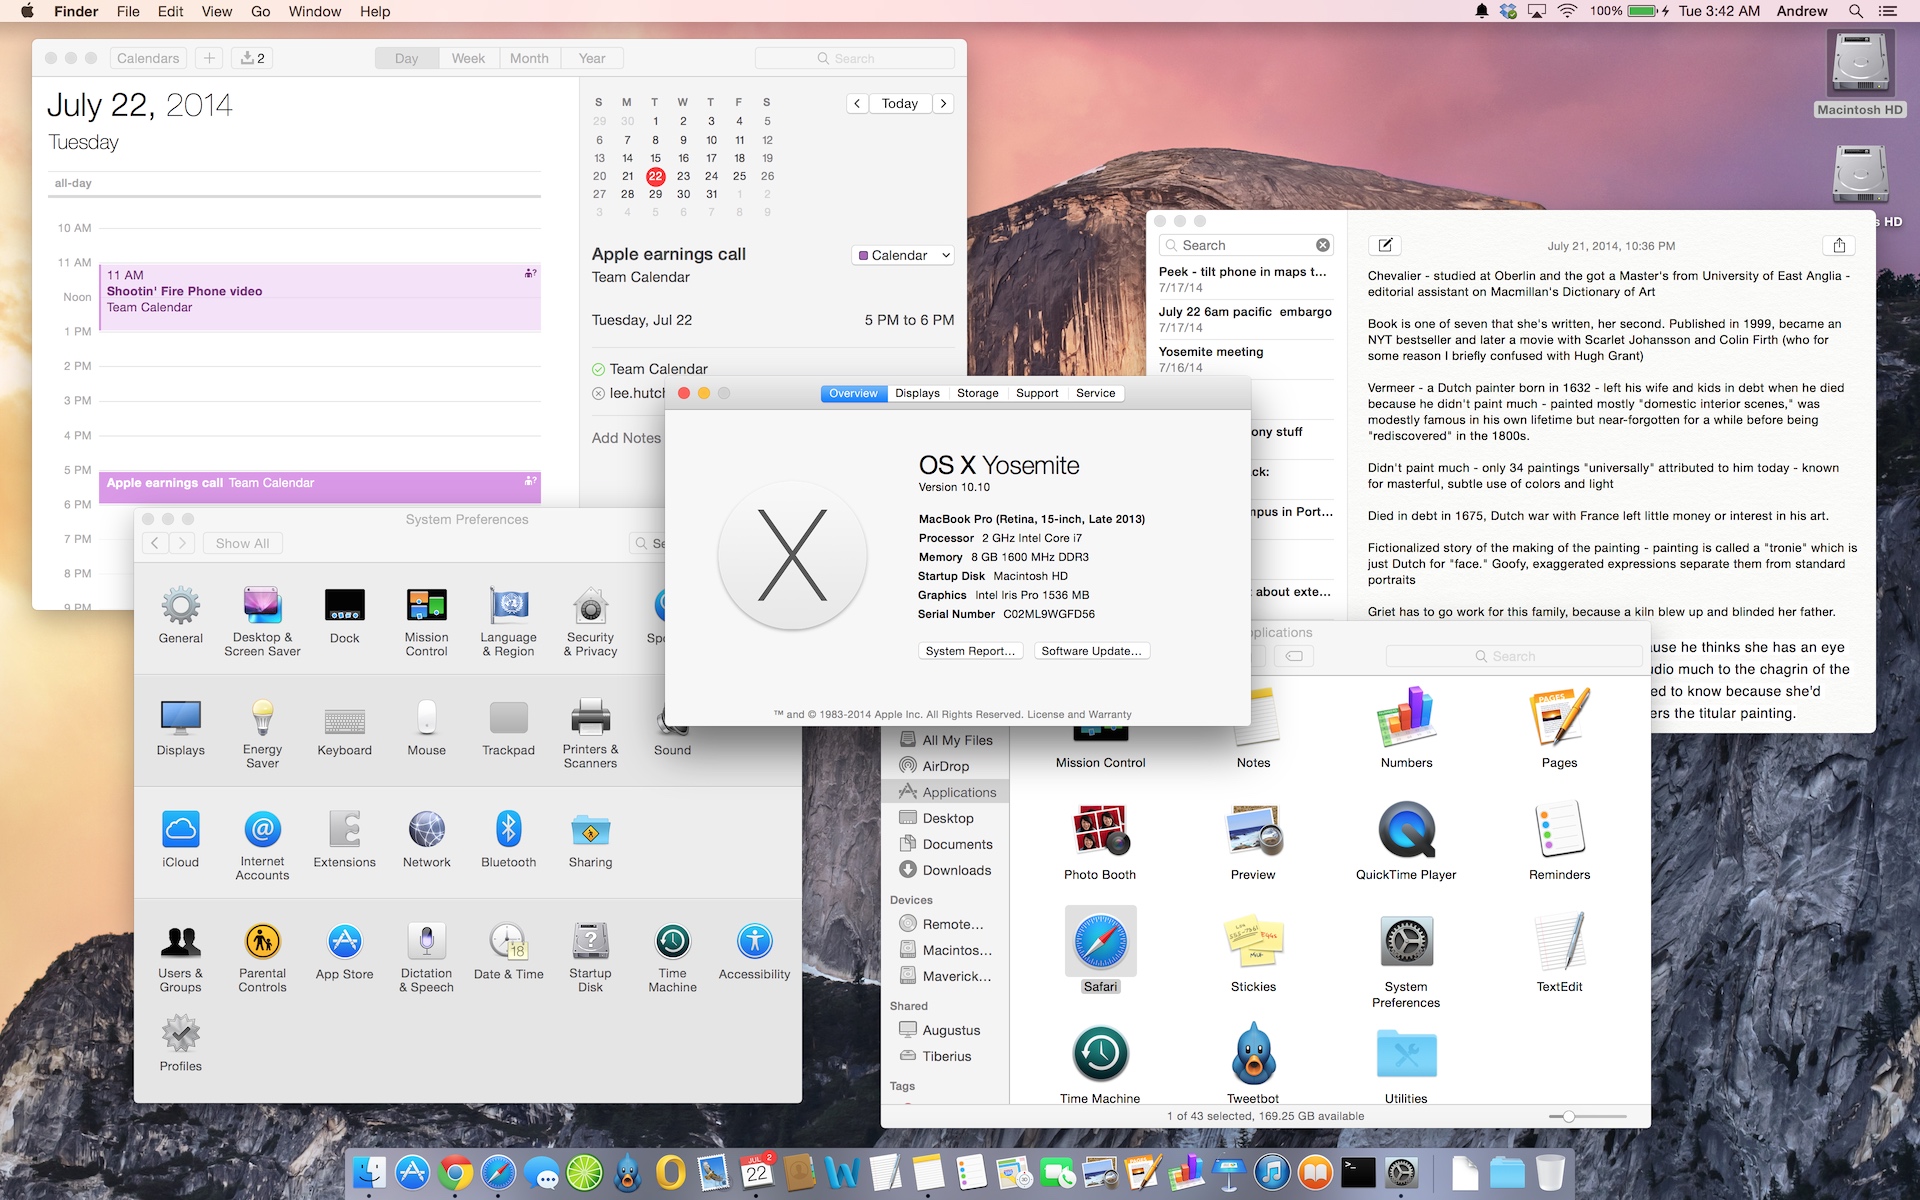
Task: Select the Storage tab in About This Mac
Action: pos(976,393)
